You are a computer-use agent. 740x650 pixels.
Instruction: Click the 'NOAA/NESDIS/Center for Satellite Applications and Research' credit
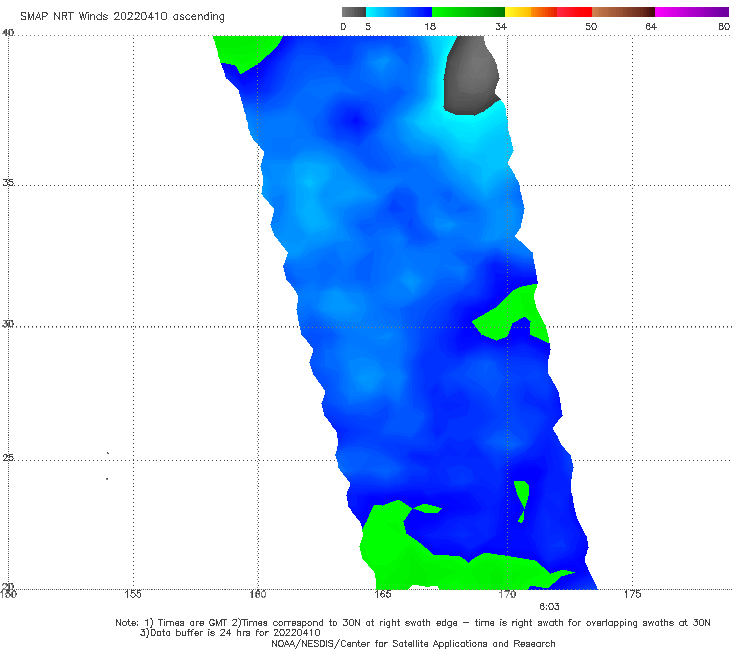(413, 644)
